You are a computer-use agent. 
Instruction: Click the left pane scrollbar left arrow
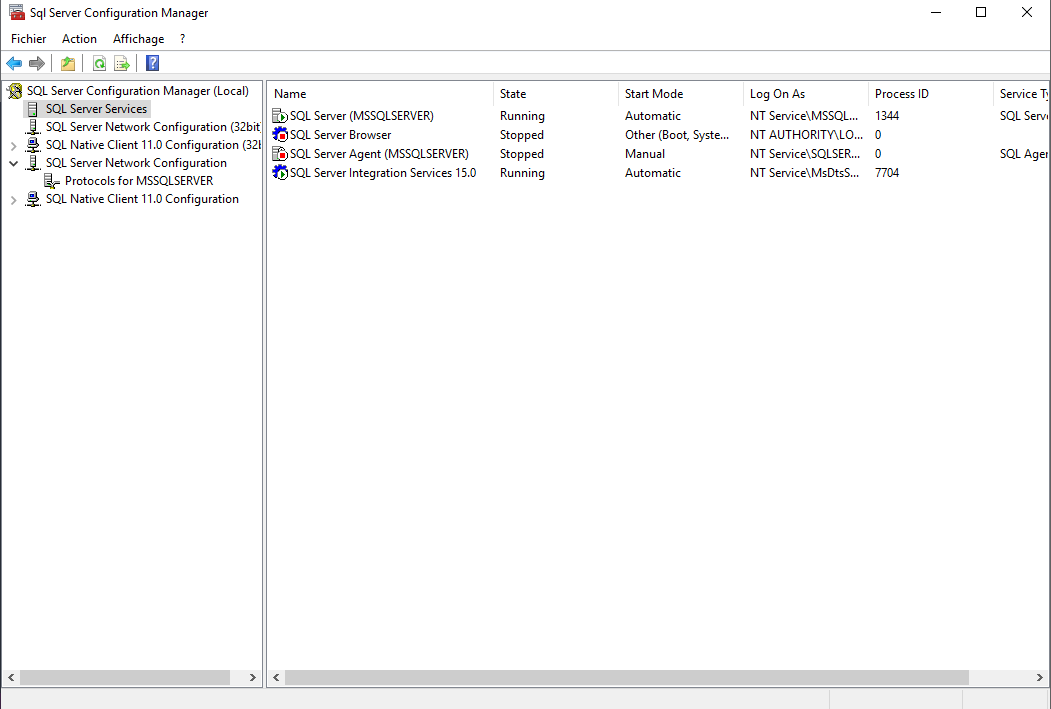tap(11, 678)
